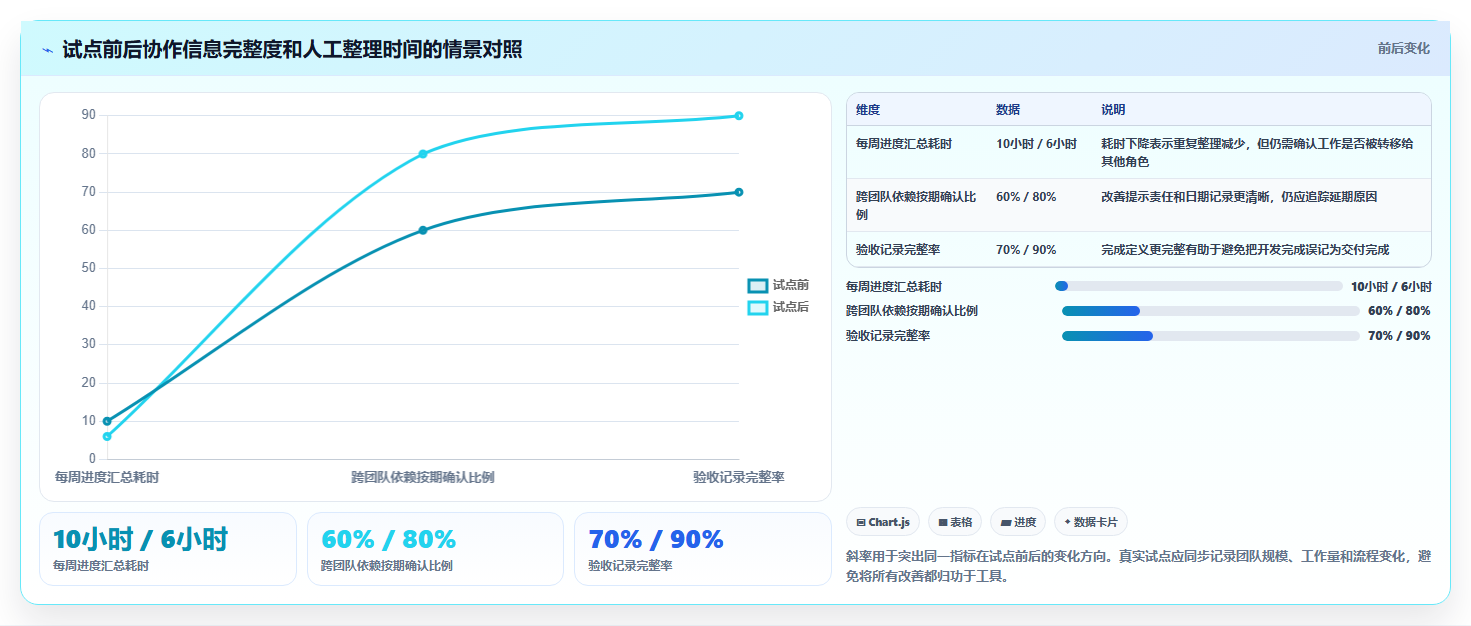Click the 试点前 data point at 70
Screen dimensions: 1471x626
point(739,192)
